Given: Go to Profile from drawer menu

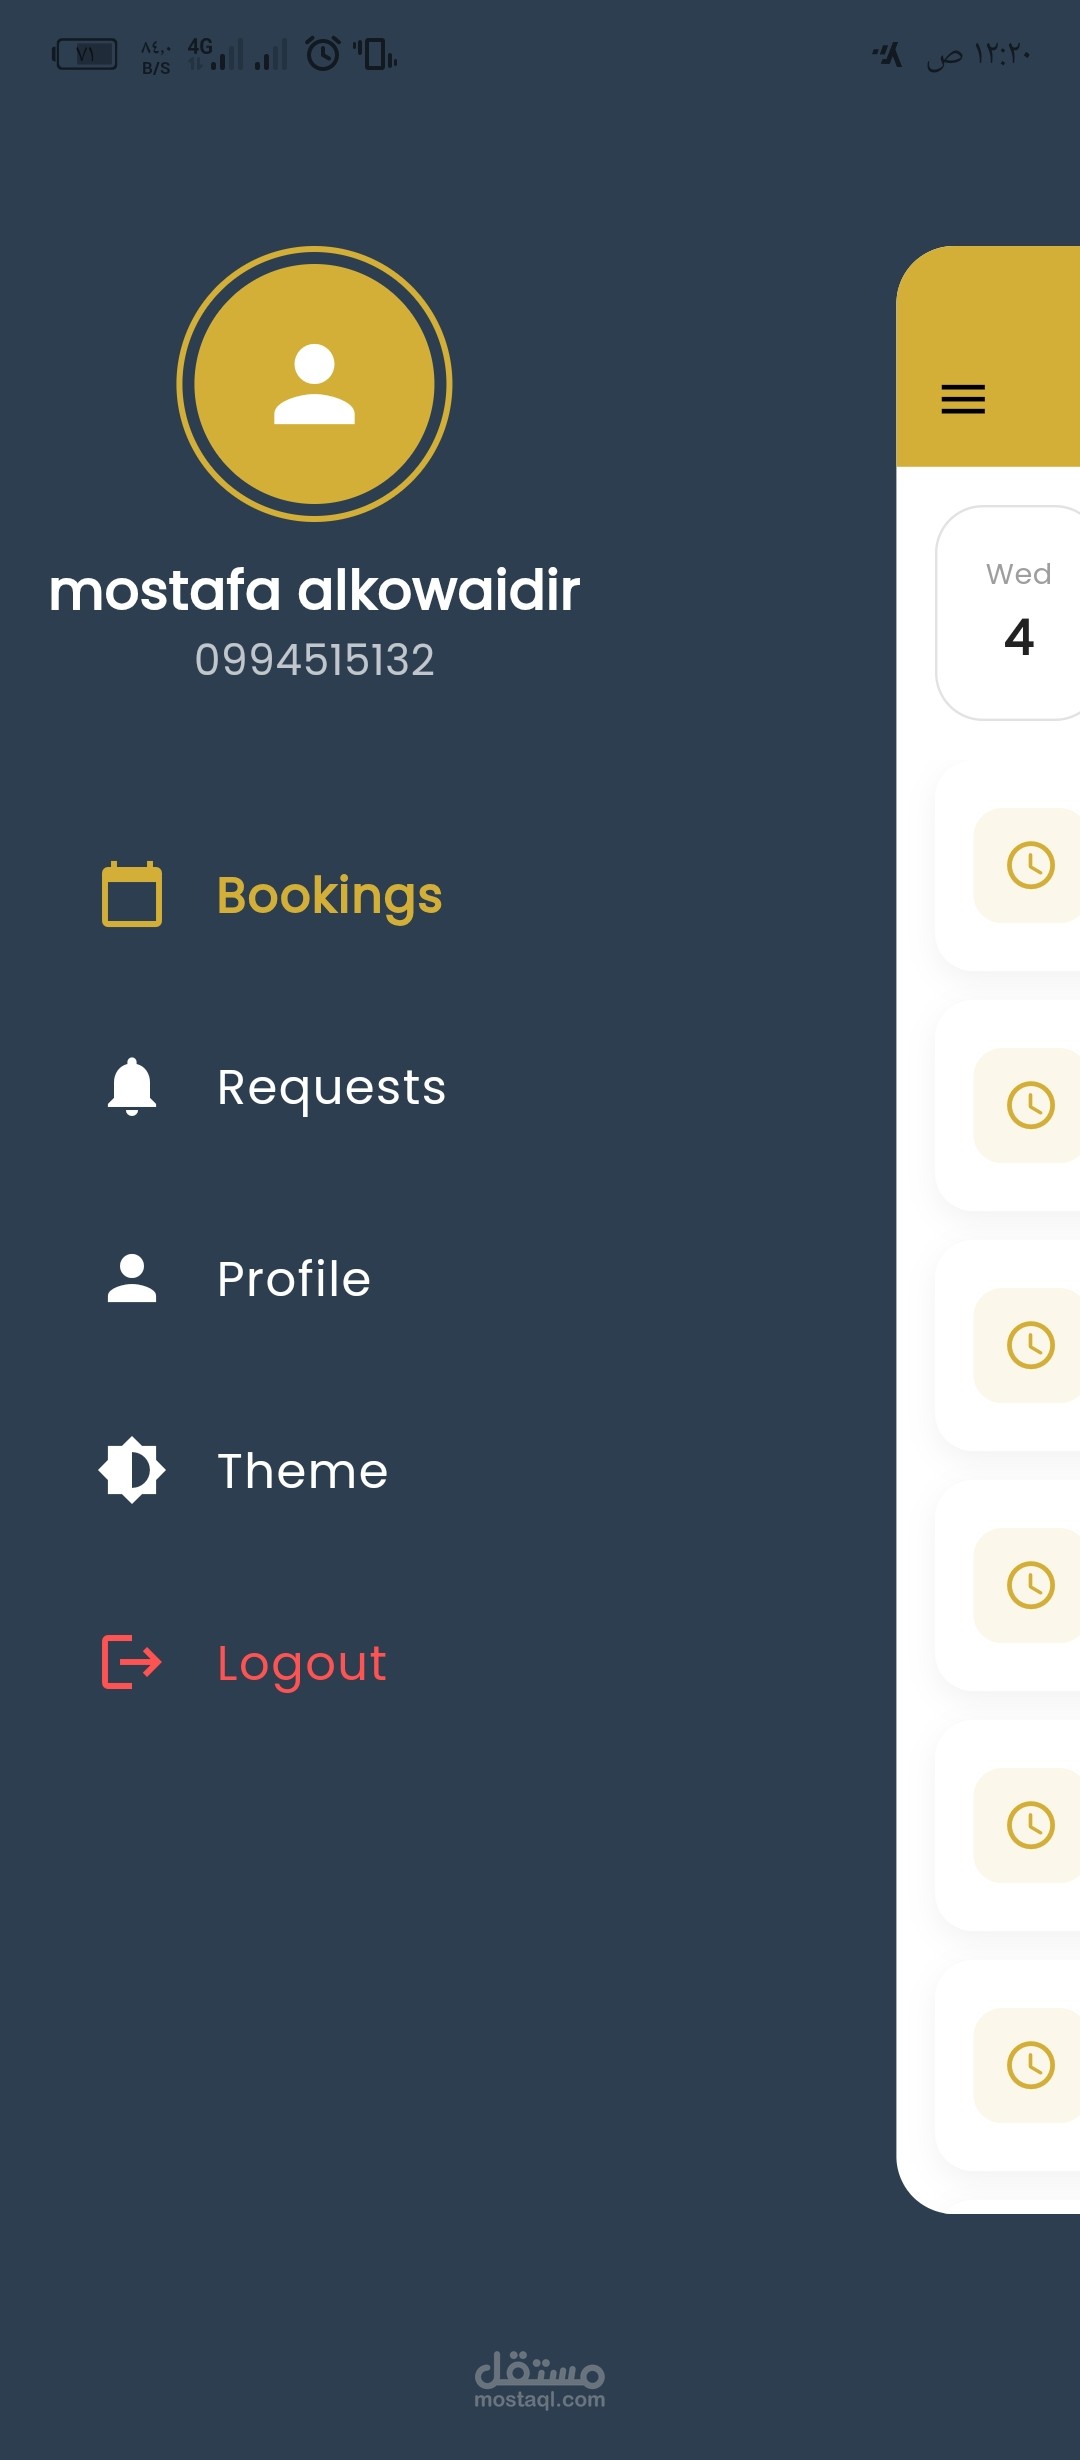Looking at the screenshot, I should tap(294, 1279).
